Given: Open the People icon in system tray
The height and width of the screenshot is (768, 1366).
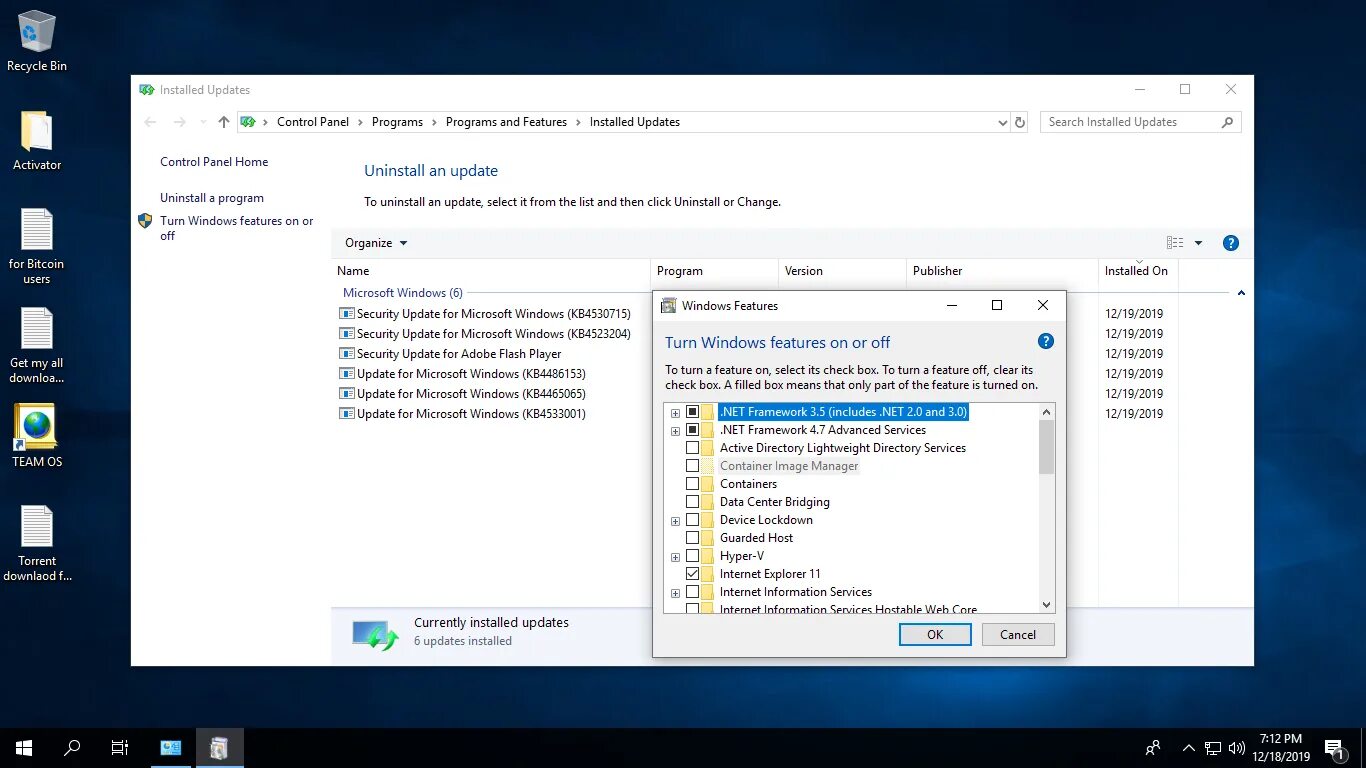Looking at the screenshot, I should click(1153, 747).
